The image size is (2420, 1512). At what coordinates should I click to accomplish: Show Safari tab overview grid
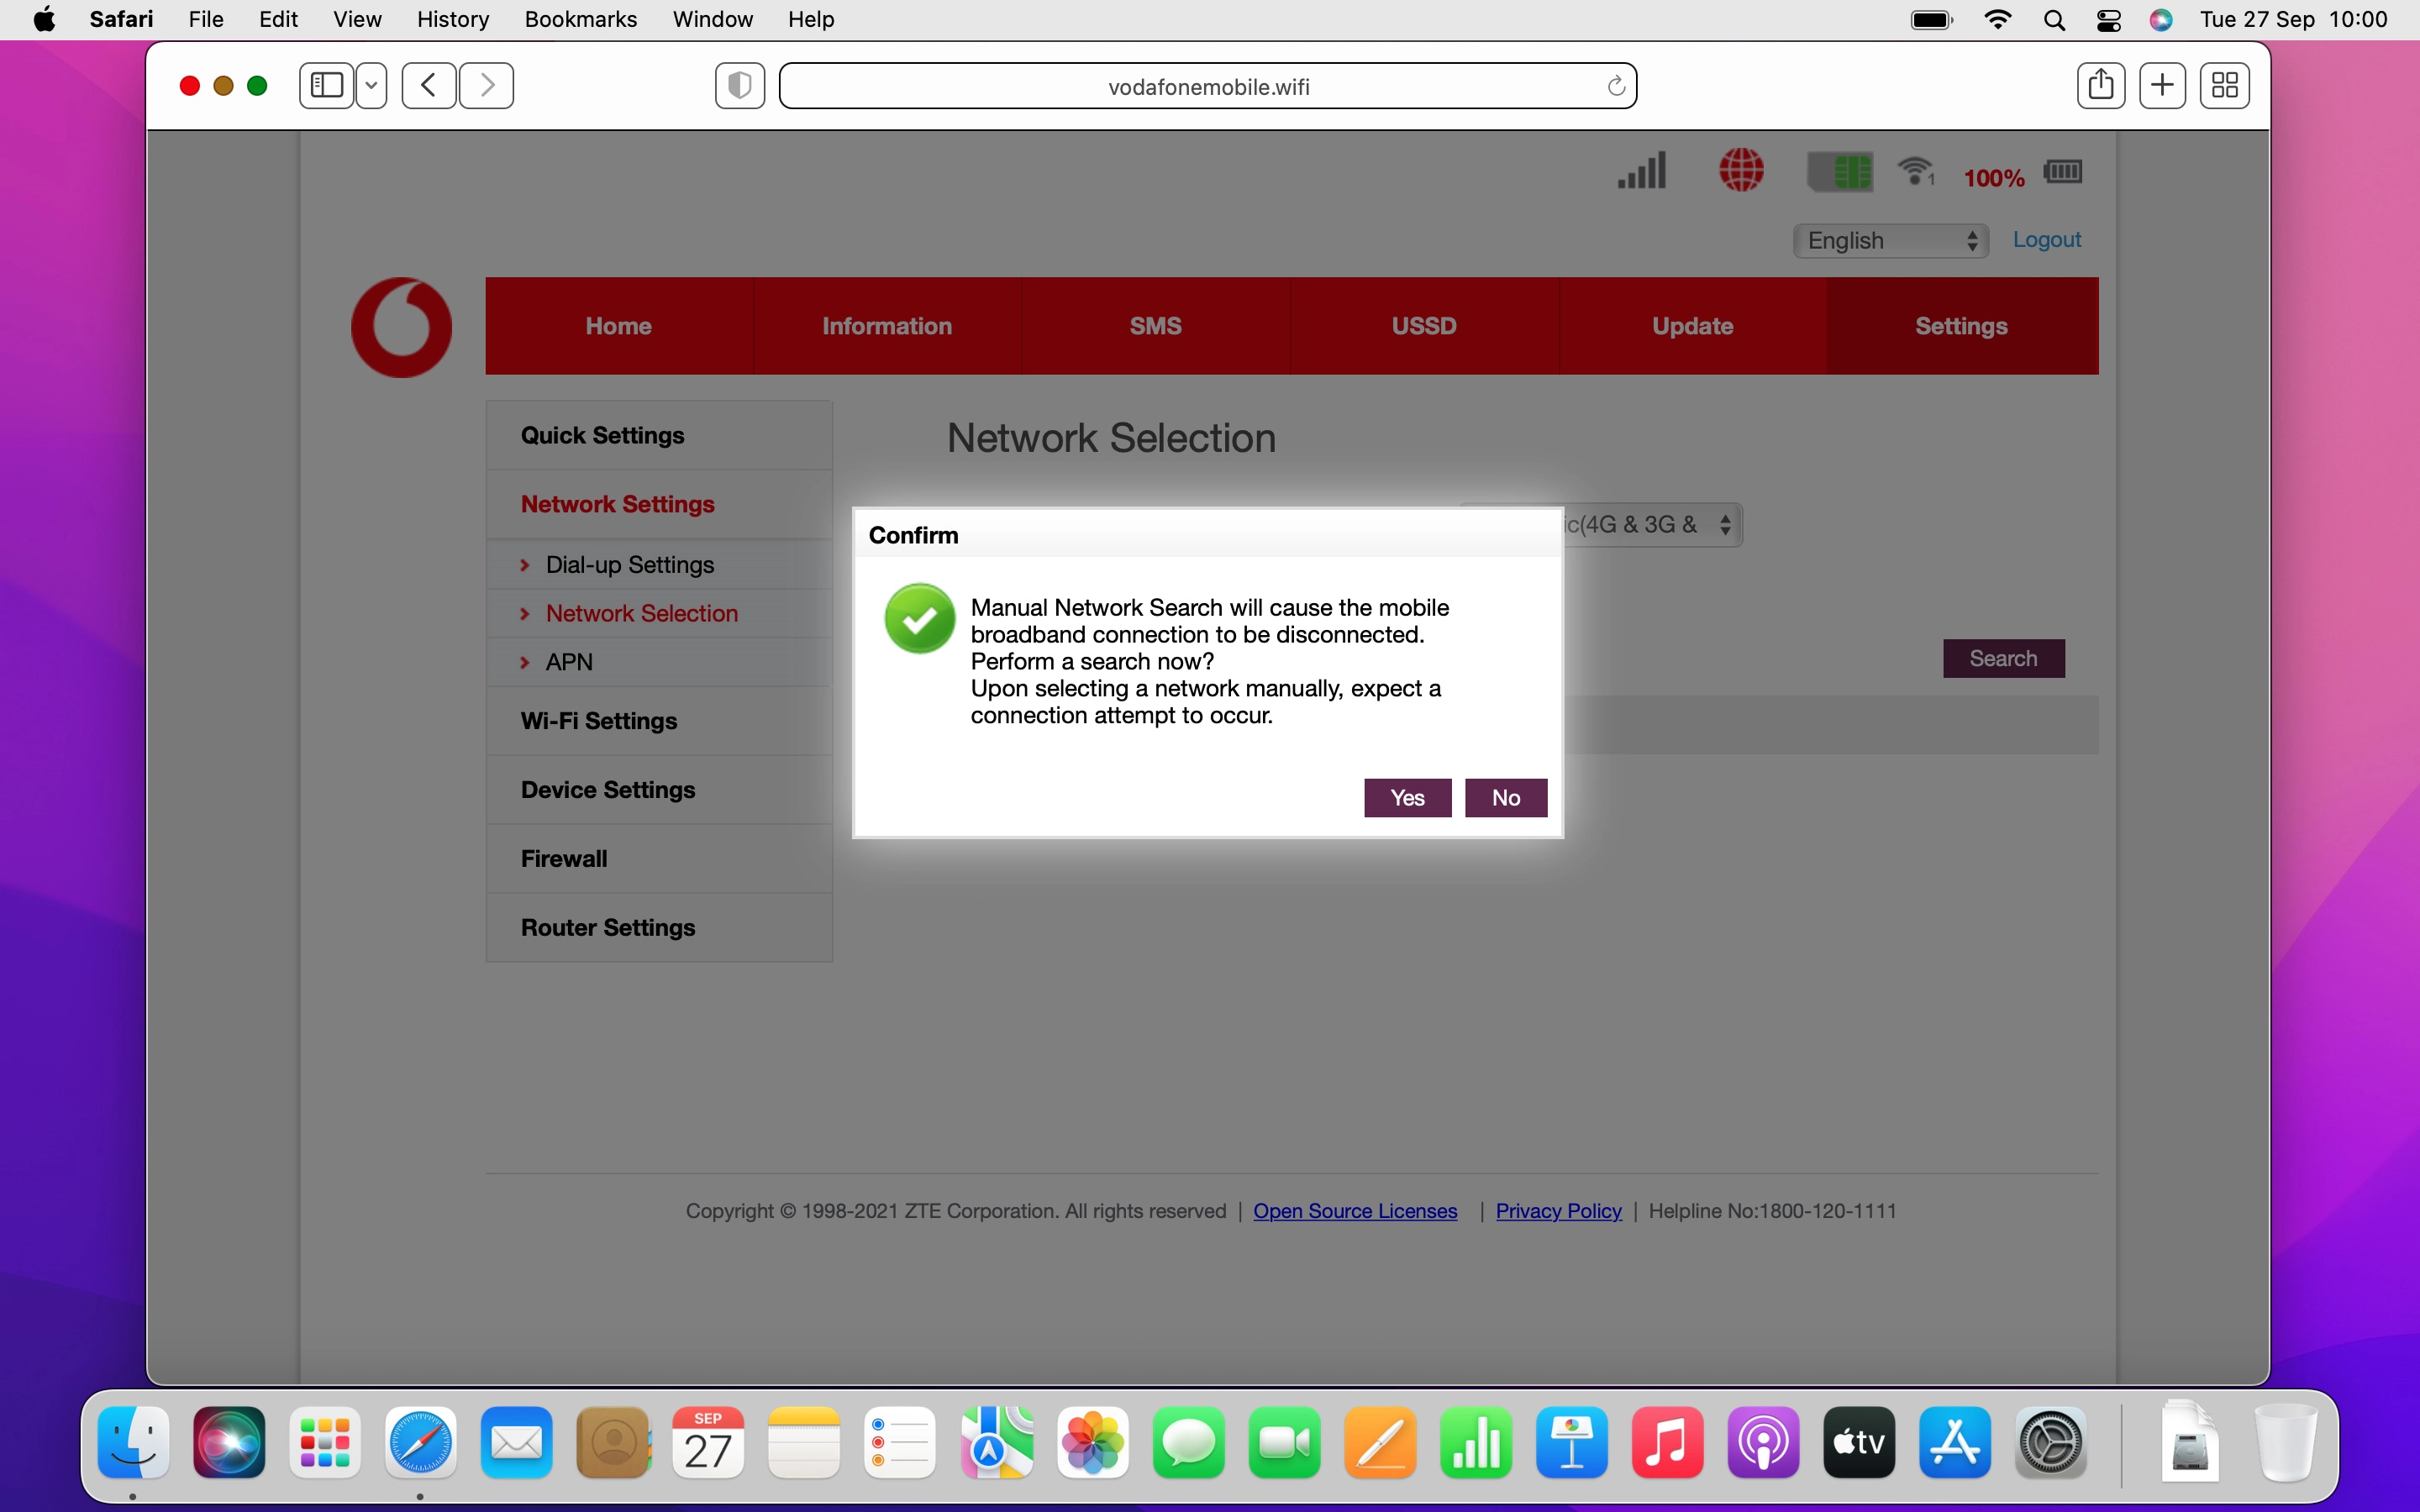[2224, 86]
